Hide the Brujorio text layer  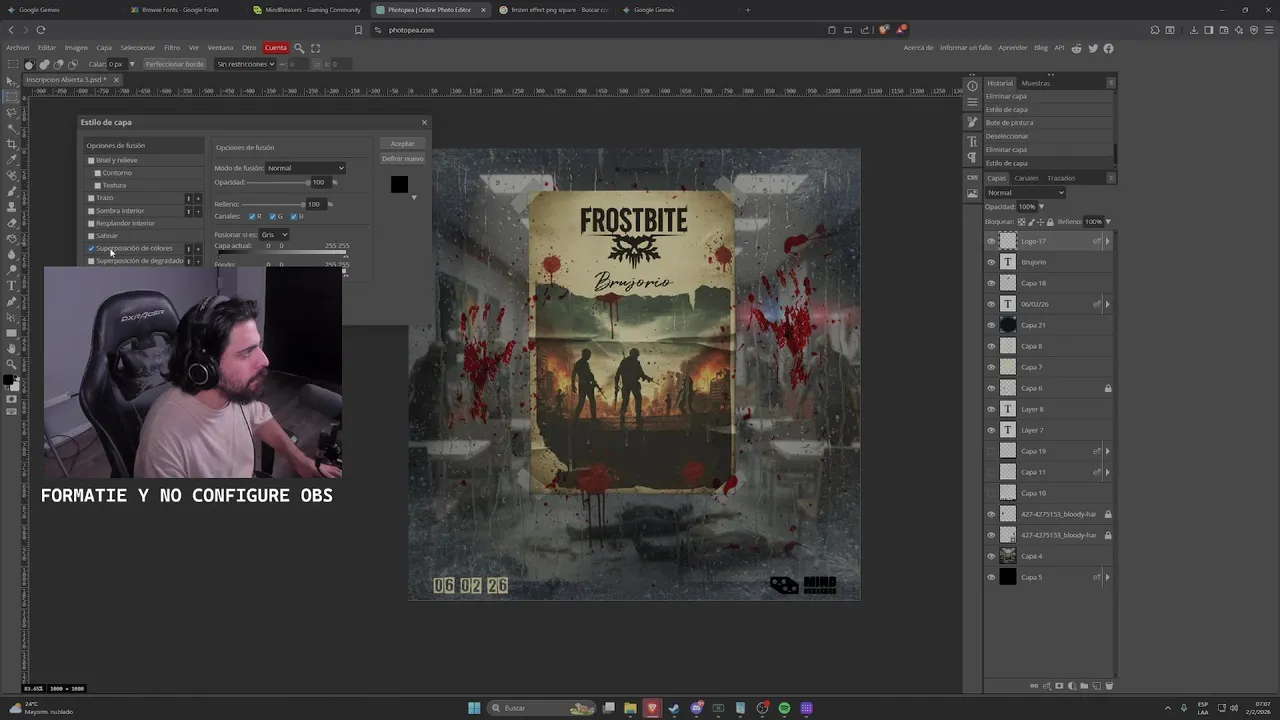point(991,262)
